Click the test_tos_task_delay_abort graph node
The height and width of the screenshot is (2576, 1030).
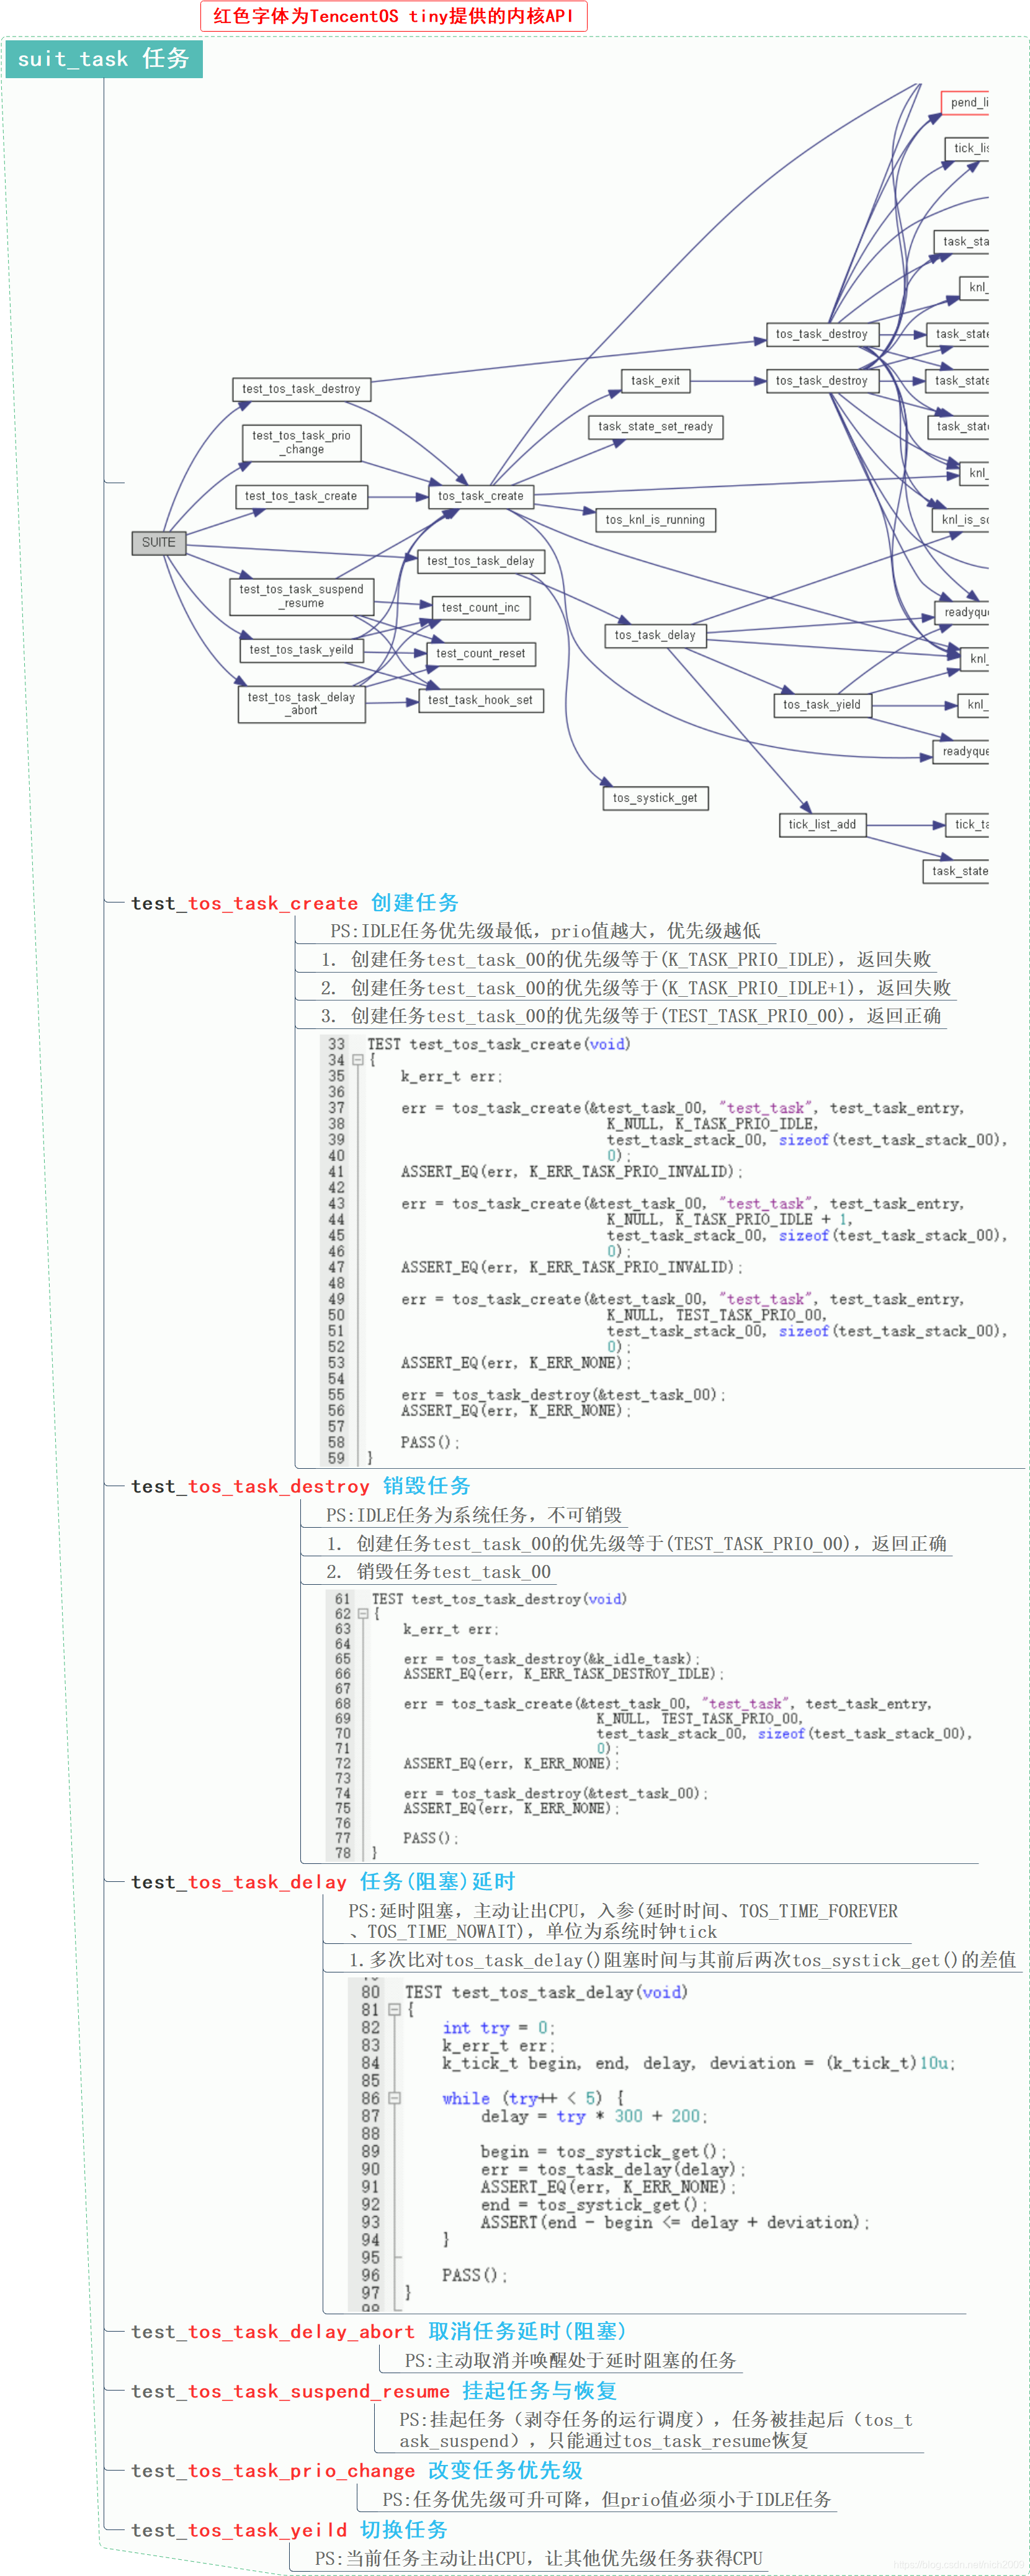click(x=301, y=703)
